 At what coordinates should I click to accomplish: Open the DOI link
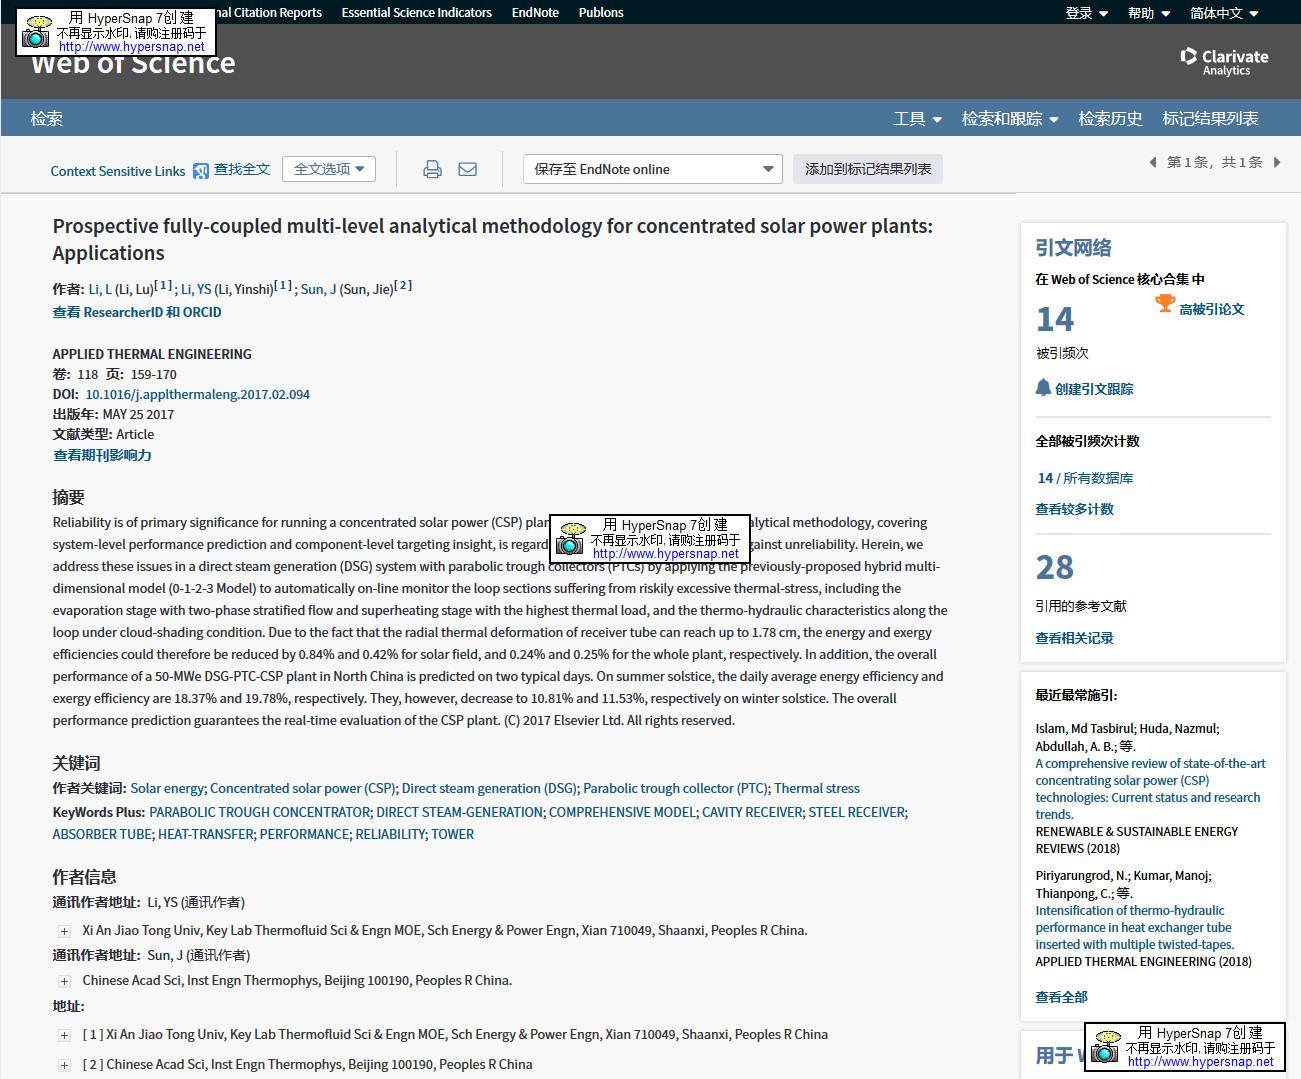click(197, 395)
